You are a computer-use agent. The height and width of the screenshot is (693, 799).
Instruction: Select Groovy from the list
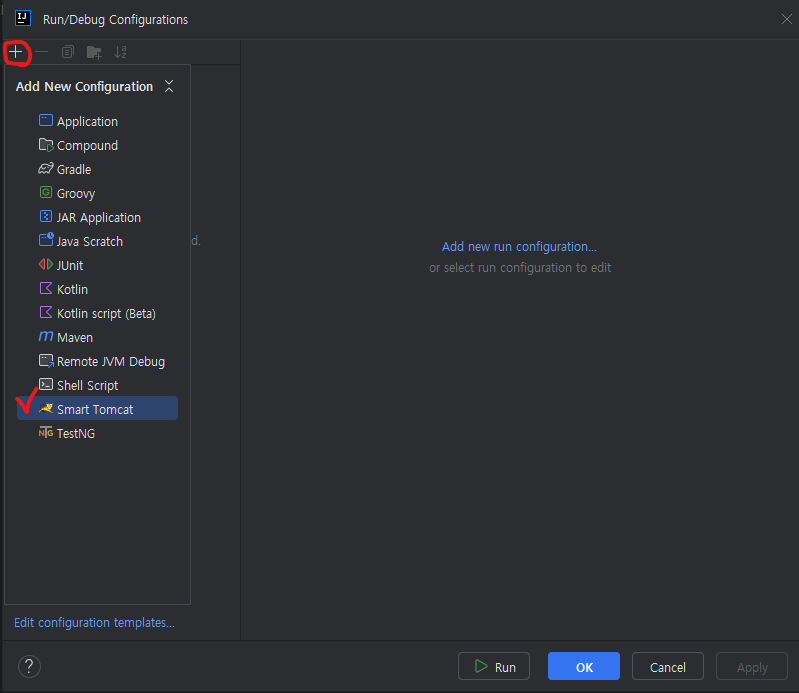97,193
